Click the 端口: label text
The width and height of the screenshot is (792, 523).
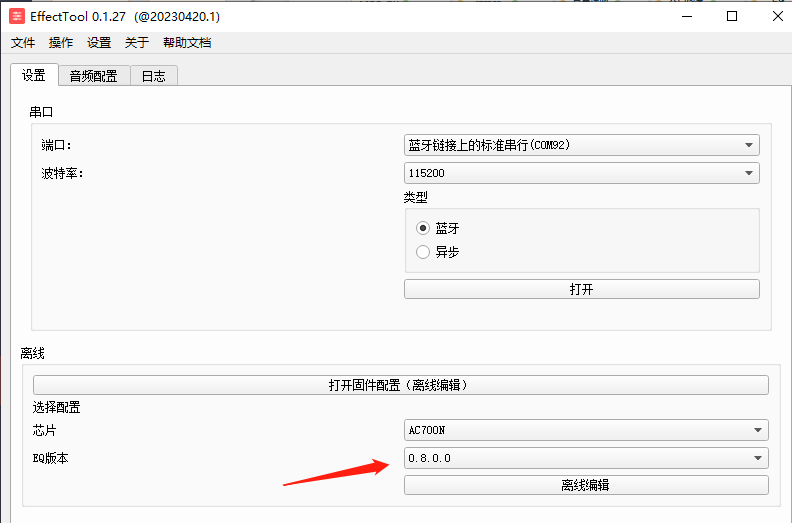pyautogui.click(x=57, y=146)
